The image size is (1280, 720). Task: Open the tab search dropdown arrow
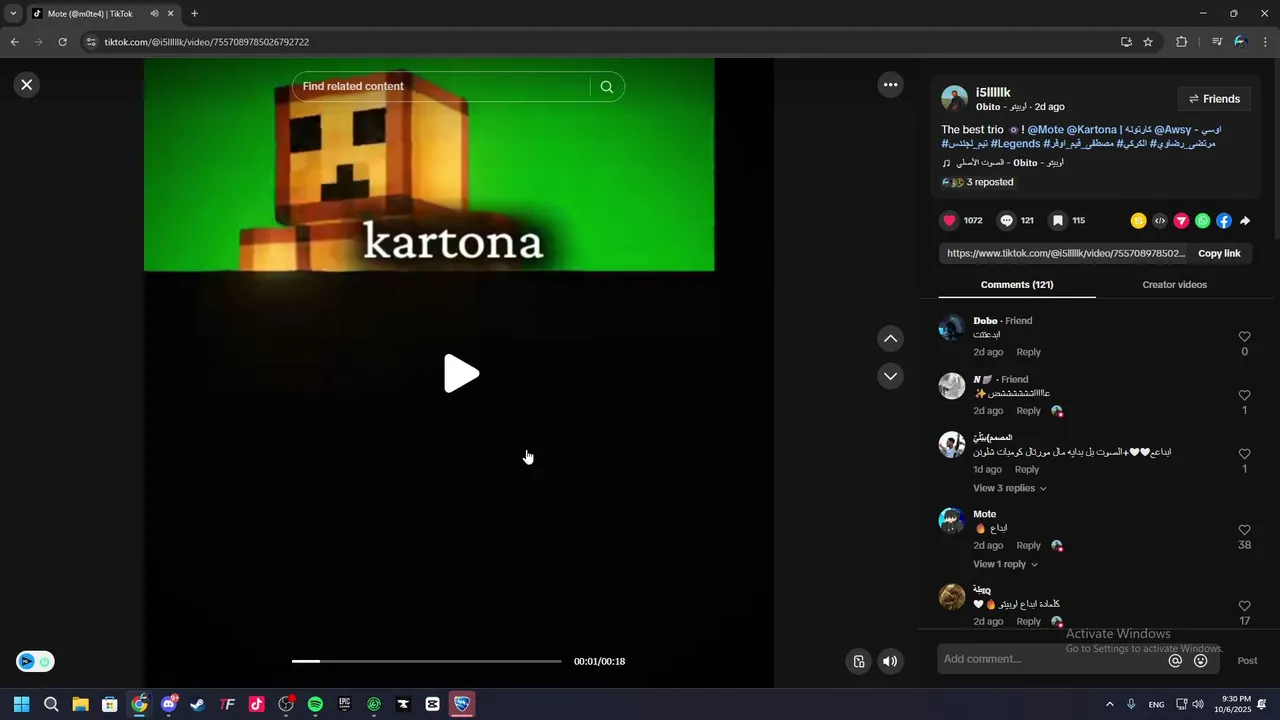click(13, 14)
